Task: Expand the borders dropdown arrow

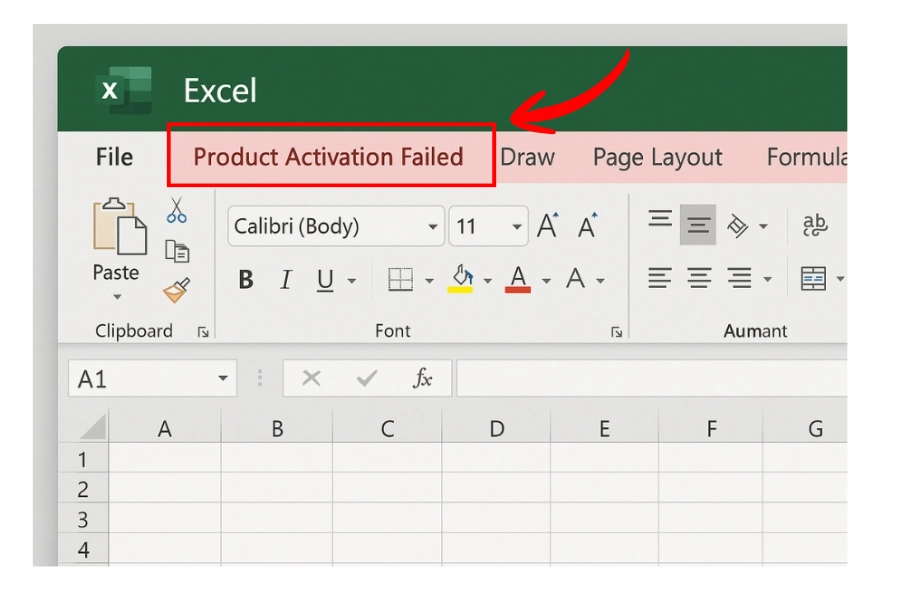Action: (x=429, y=281)
